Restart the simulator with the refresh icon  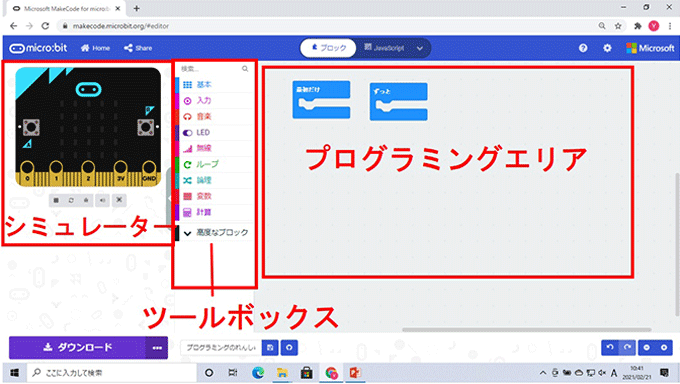coord(71,200)
